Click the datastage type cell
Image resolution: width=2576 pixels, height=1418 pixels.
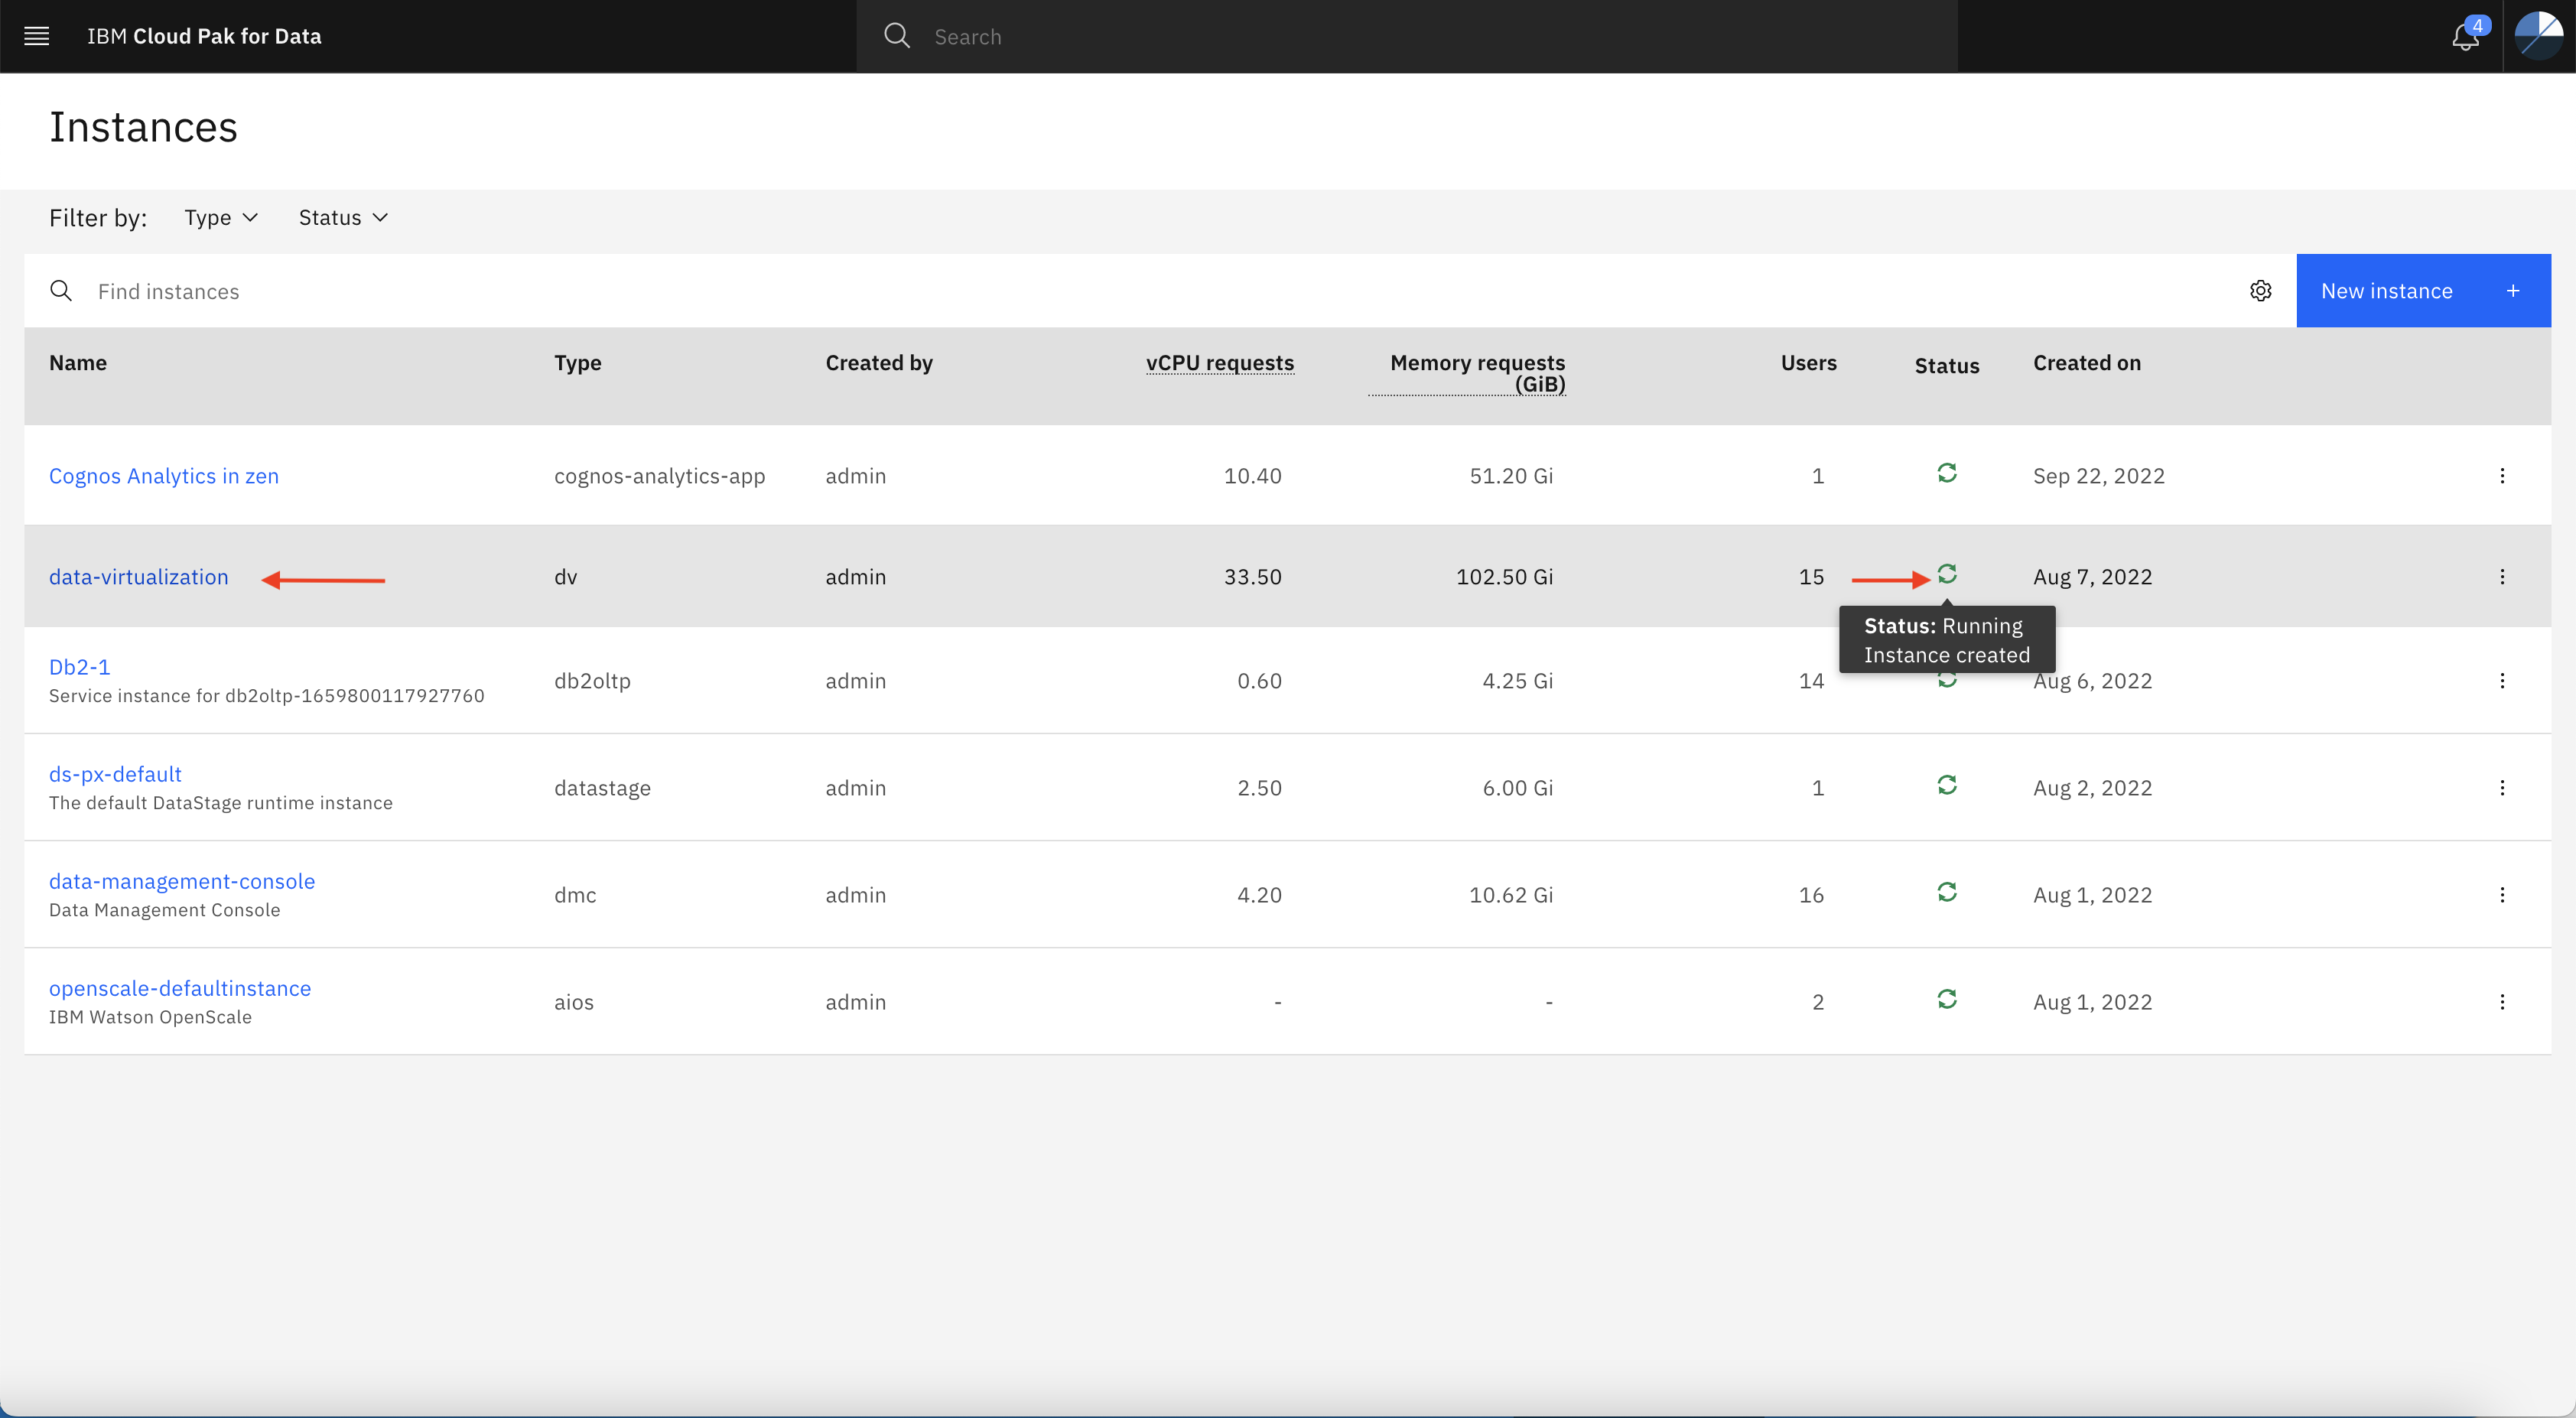(x=603, y=788)
